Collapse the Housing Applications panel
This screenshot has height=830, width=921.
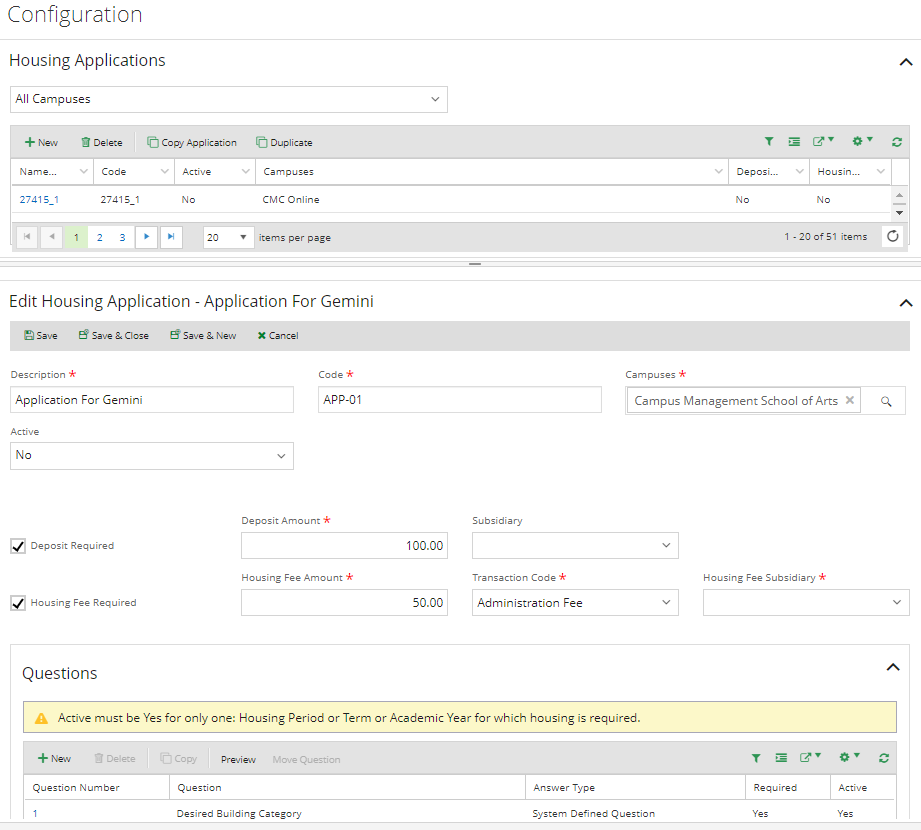click(x=906, y=61)
